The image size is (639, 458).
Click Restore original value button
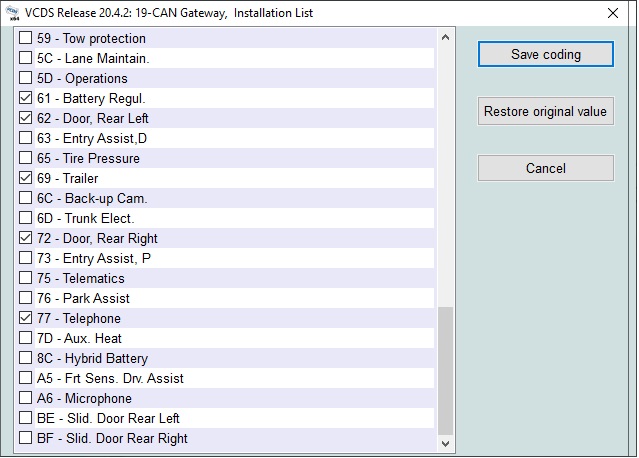(546, 111)
